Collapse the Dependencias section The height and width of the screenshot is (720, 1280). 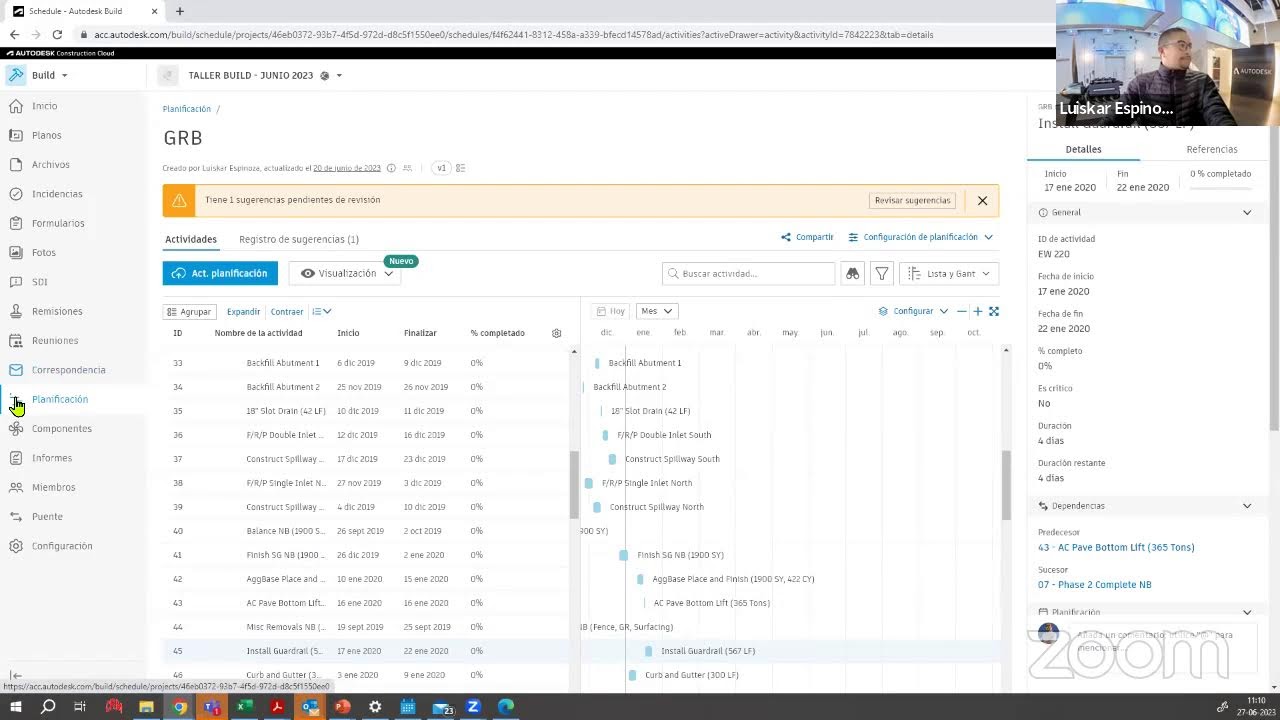pyautogui.click(x=1247, y=506)
